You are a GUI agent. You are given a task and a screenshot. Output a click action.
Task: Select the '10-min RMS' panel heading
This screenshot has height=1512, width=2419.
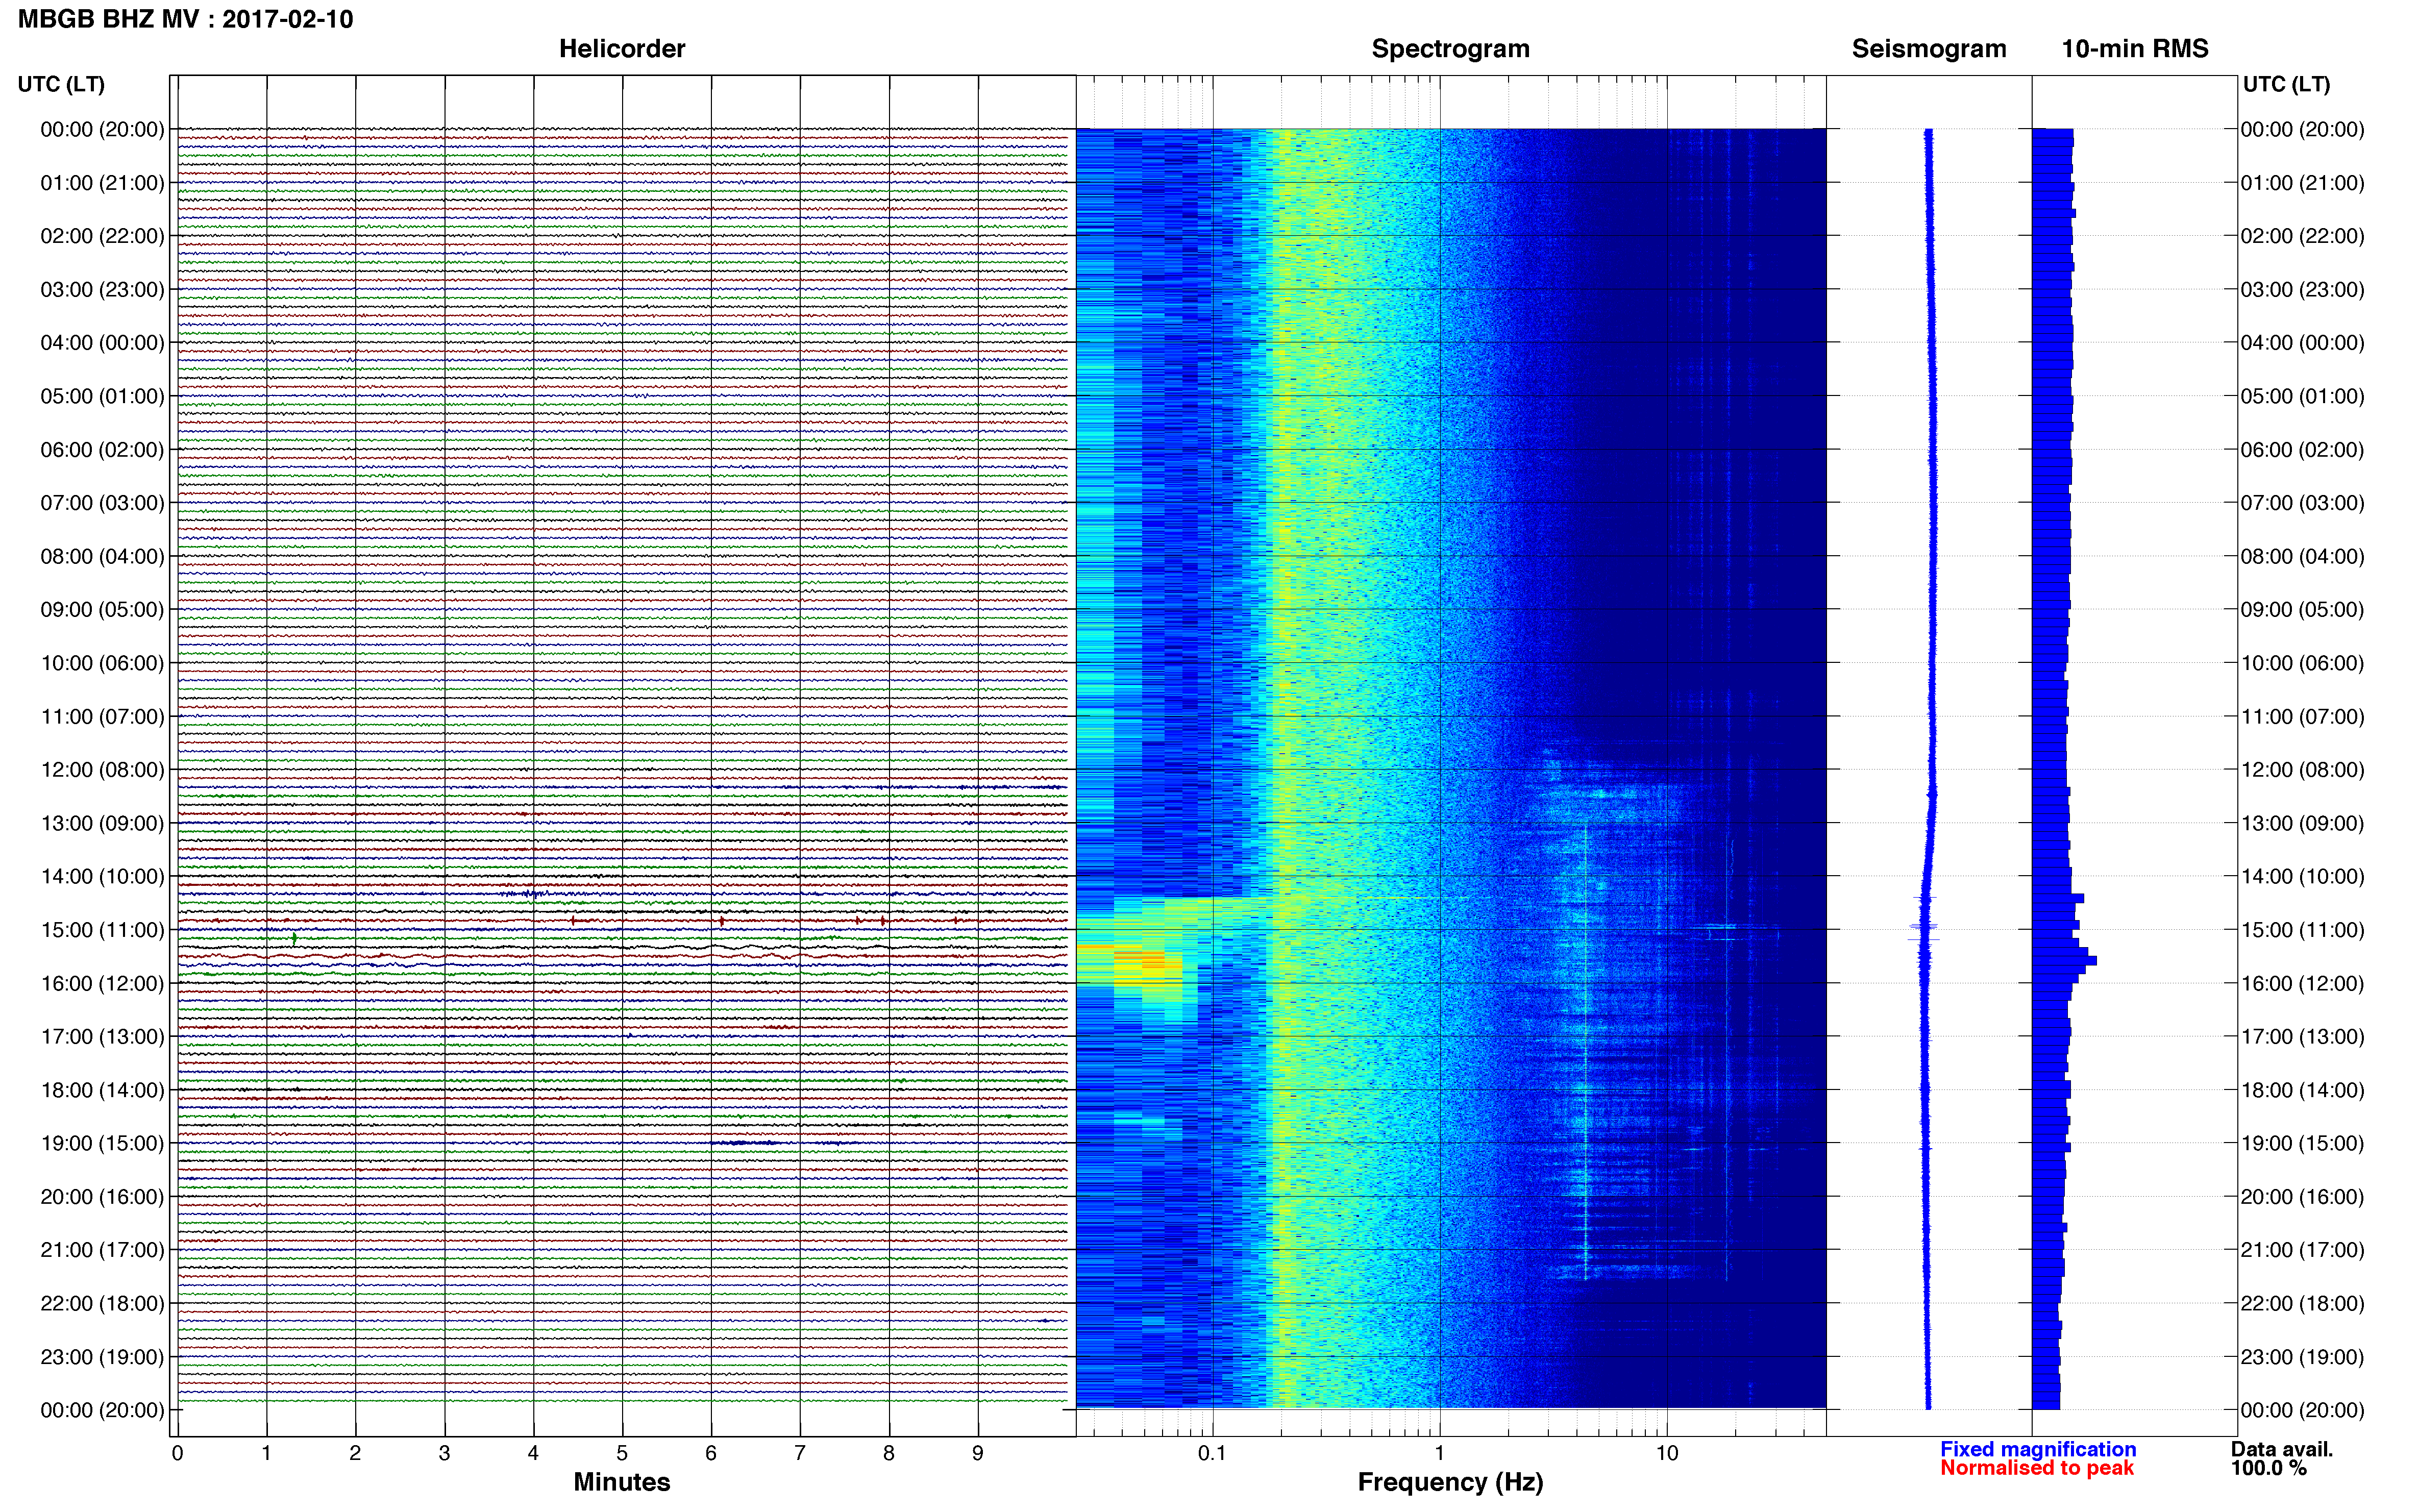pyautogui.click(x=2134, y=49)
